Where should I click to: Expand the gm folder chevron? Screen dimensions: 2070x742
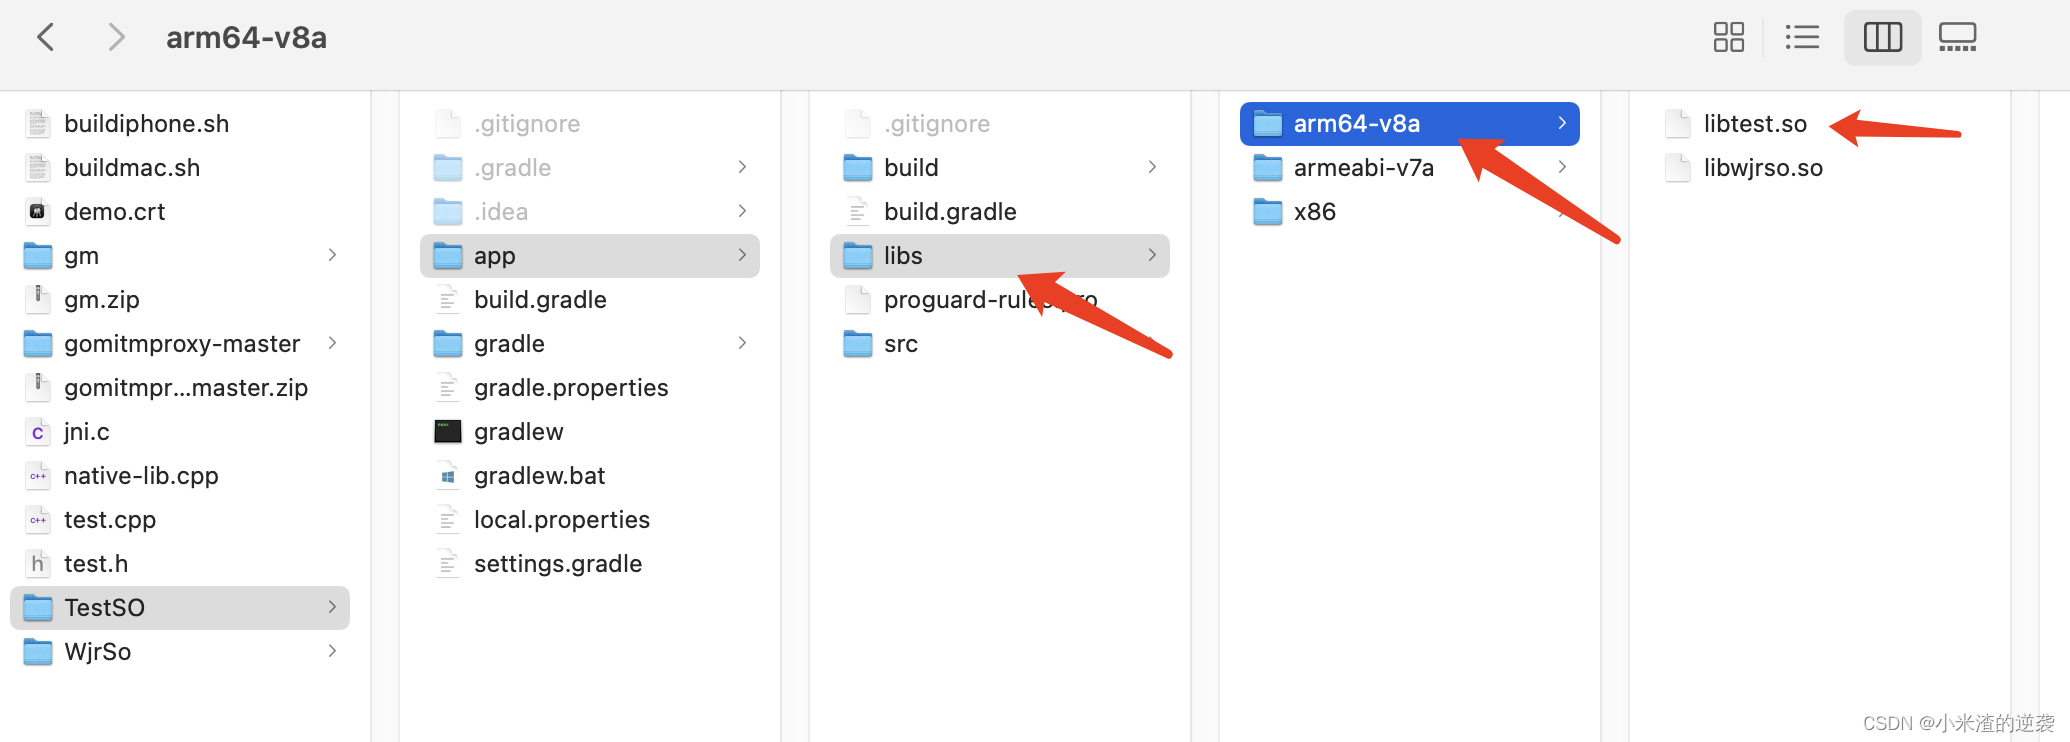click(332, 255)
